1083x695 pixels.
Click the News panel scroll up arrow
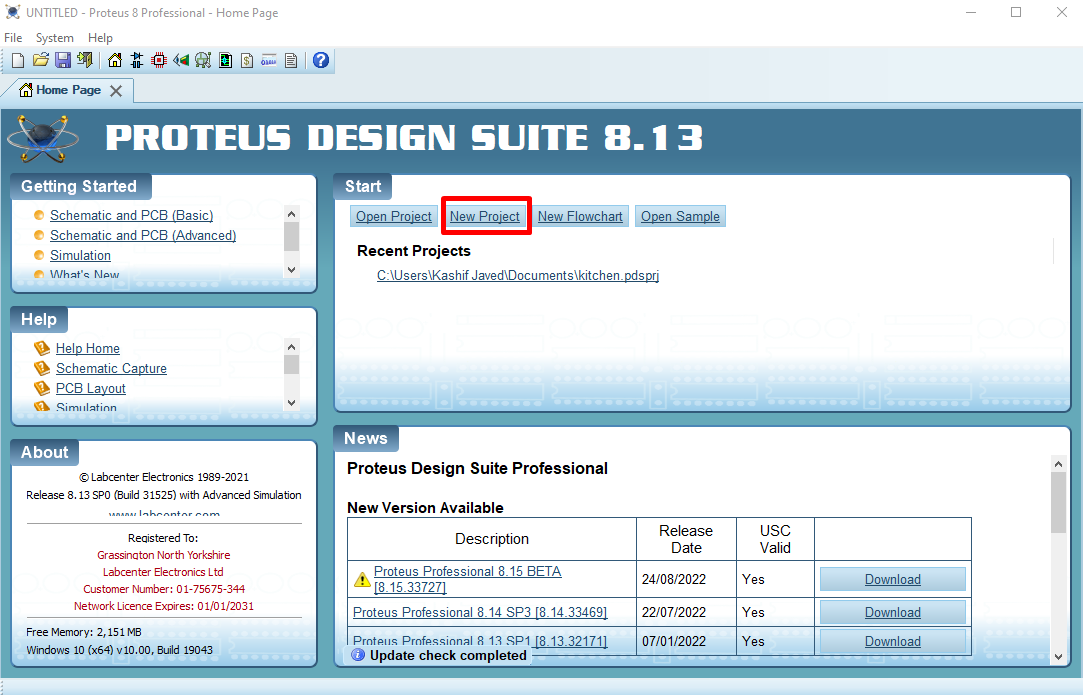tap(1058, 464)
